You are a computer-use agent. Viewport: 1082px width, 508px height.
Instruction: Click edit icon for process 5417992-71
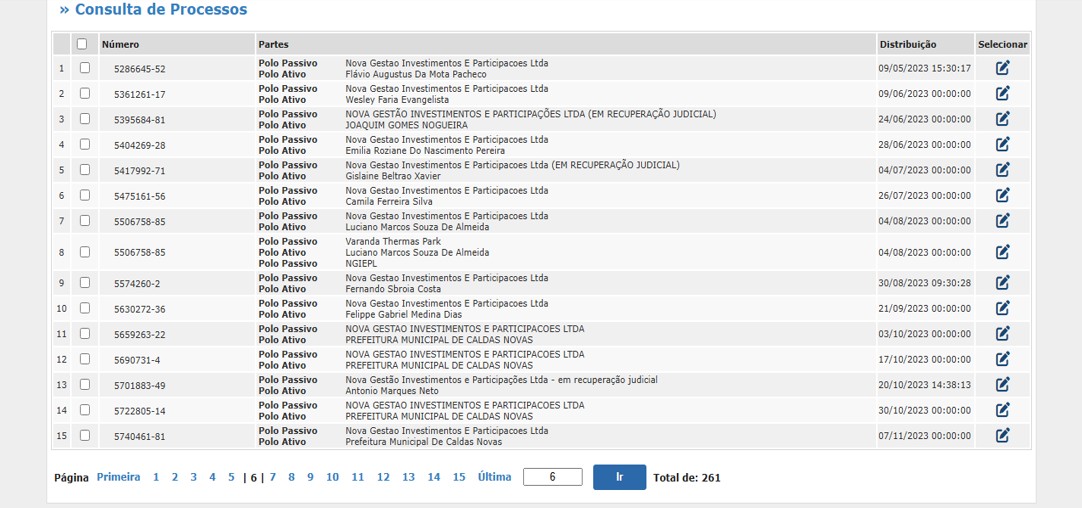[x=1002, y=170]
